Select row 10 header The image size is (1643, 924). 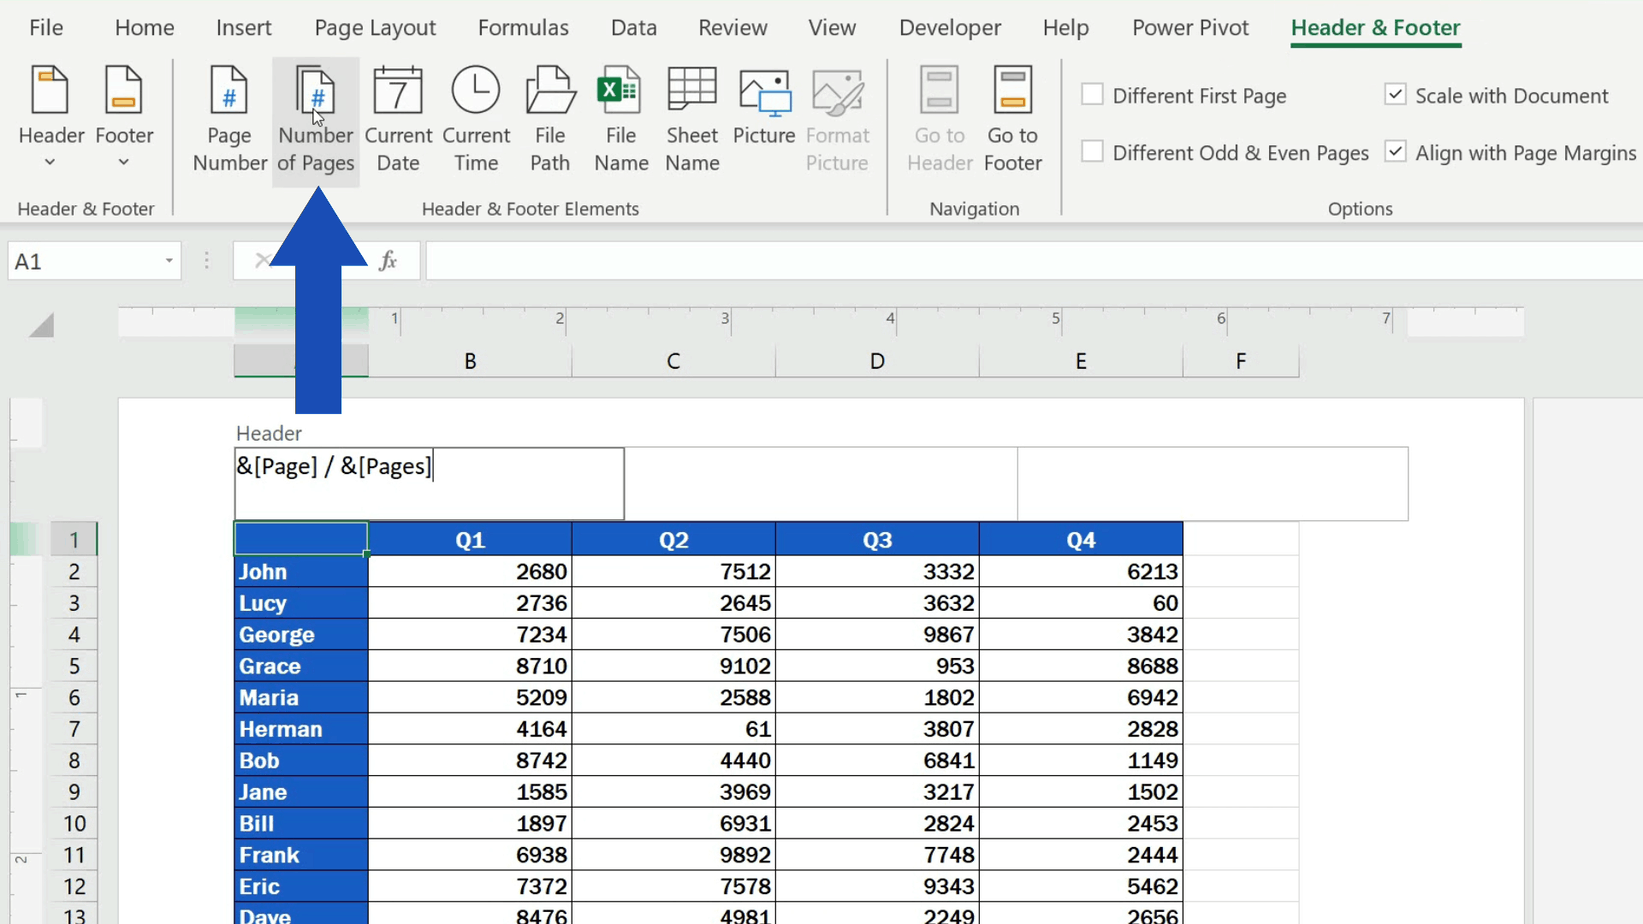(74, 824)
